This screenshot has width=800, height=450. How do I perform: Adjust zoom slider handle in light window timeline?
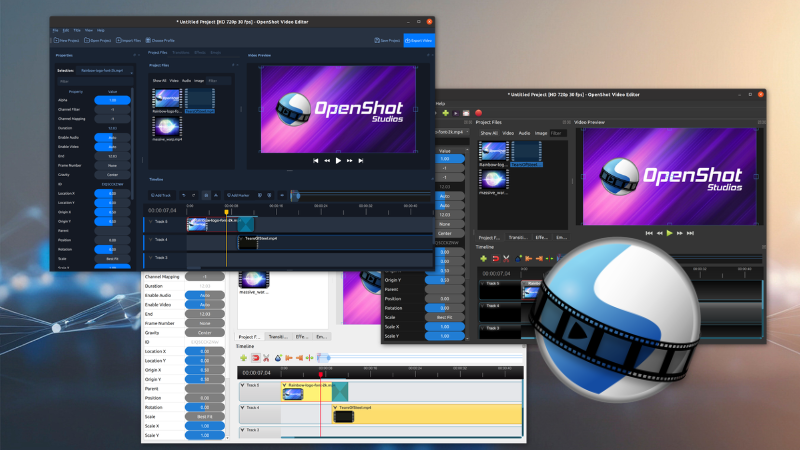329,358
